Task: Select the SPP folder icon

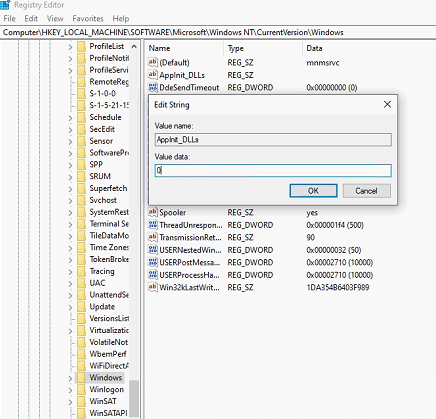Action: [81, 165]
